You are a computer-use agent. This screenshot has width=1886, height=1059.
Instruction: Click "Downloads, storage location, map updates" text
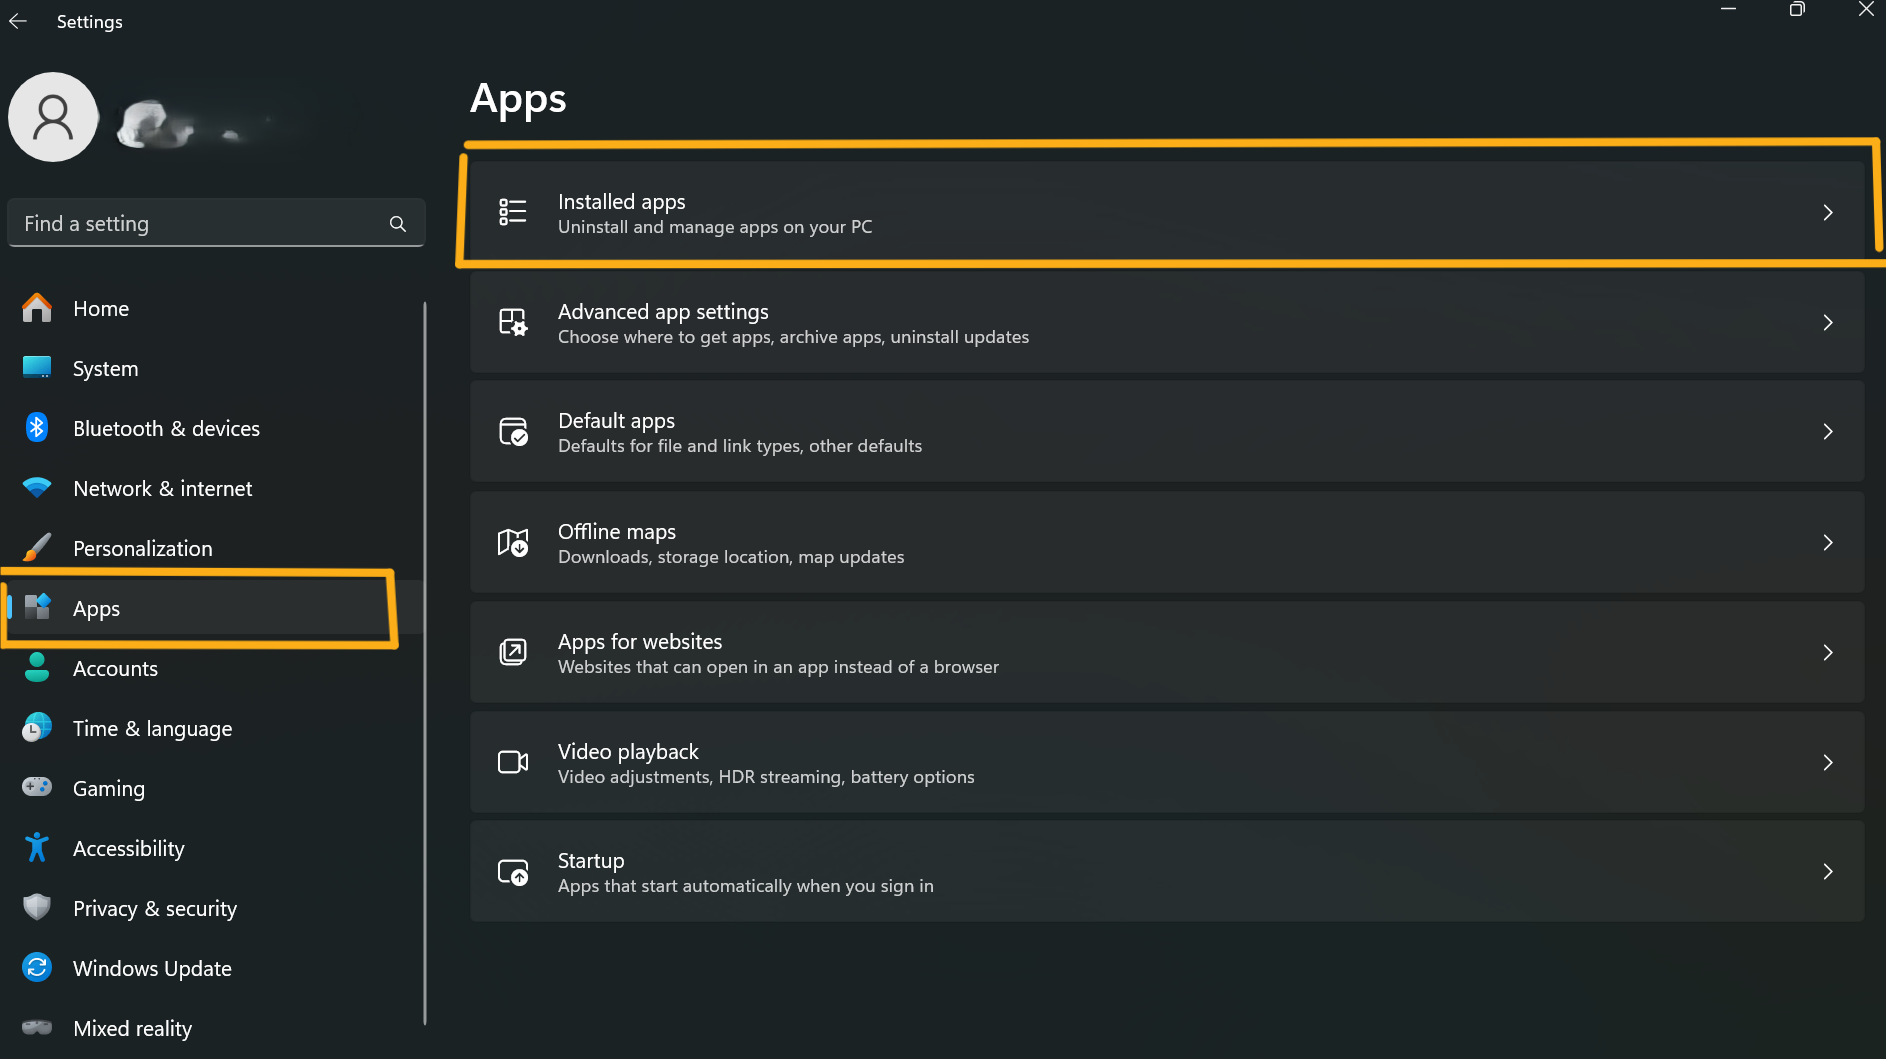tap(731, 557)
